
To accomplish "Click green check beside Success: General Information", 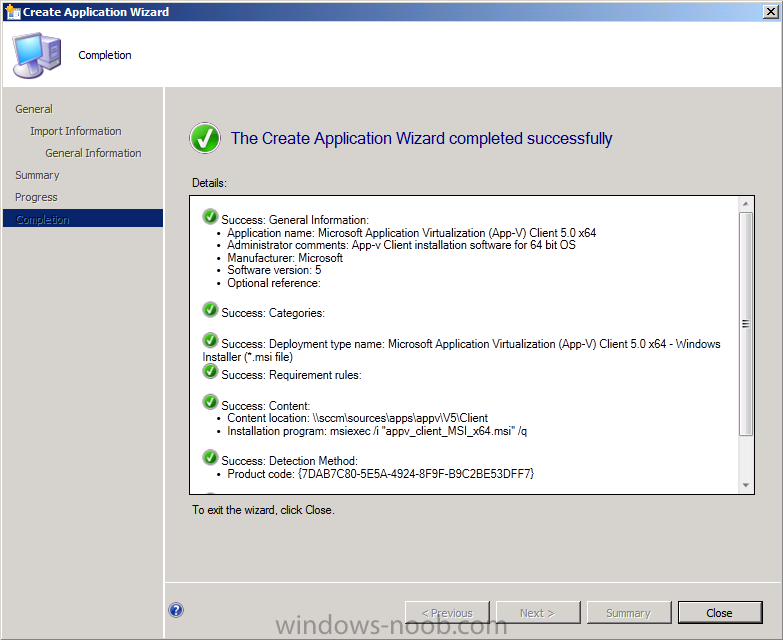I will [x=210, y=217].
